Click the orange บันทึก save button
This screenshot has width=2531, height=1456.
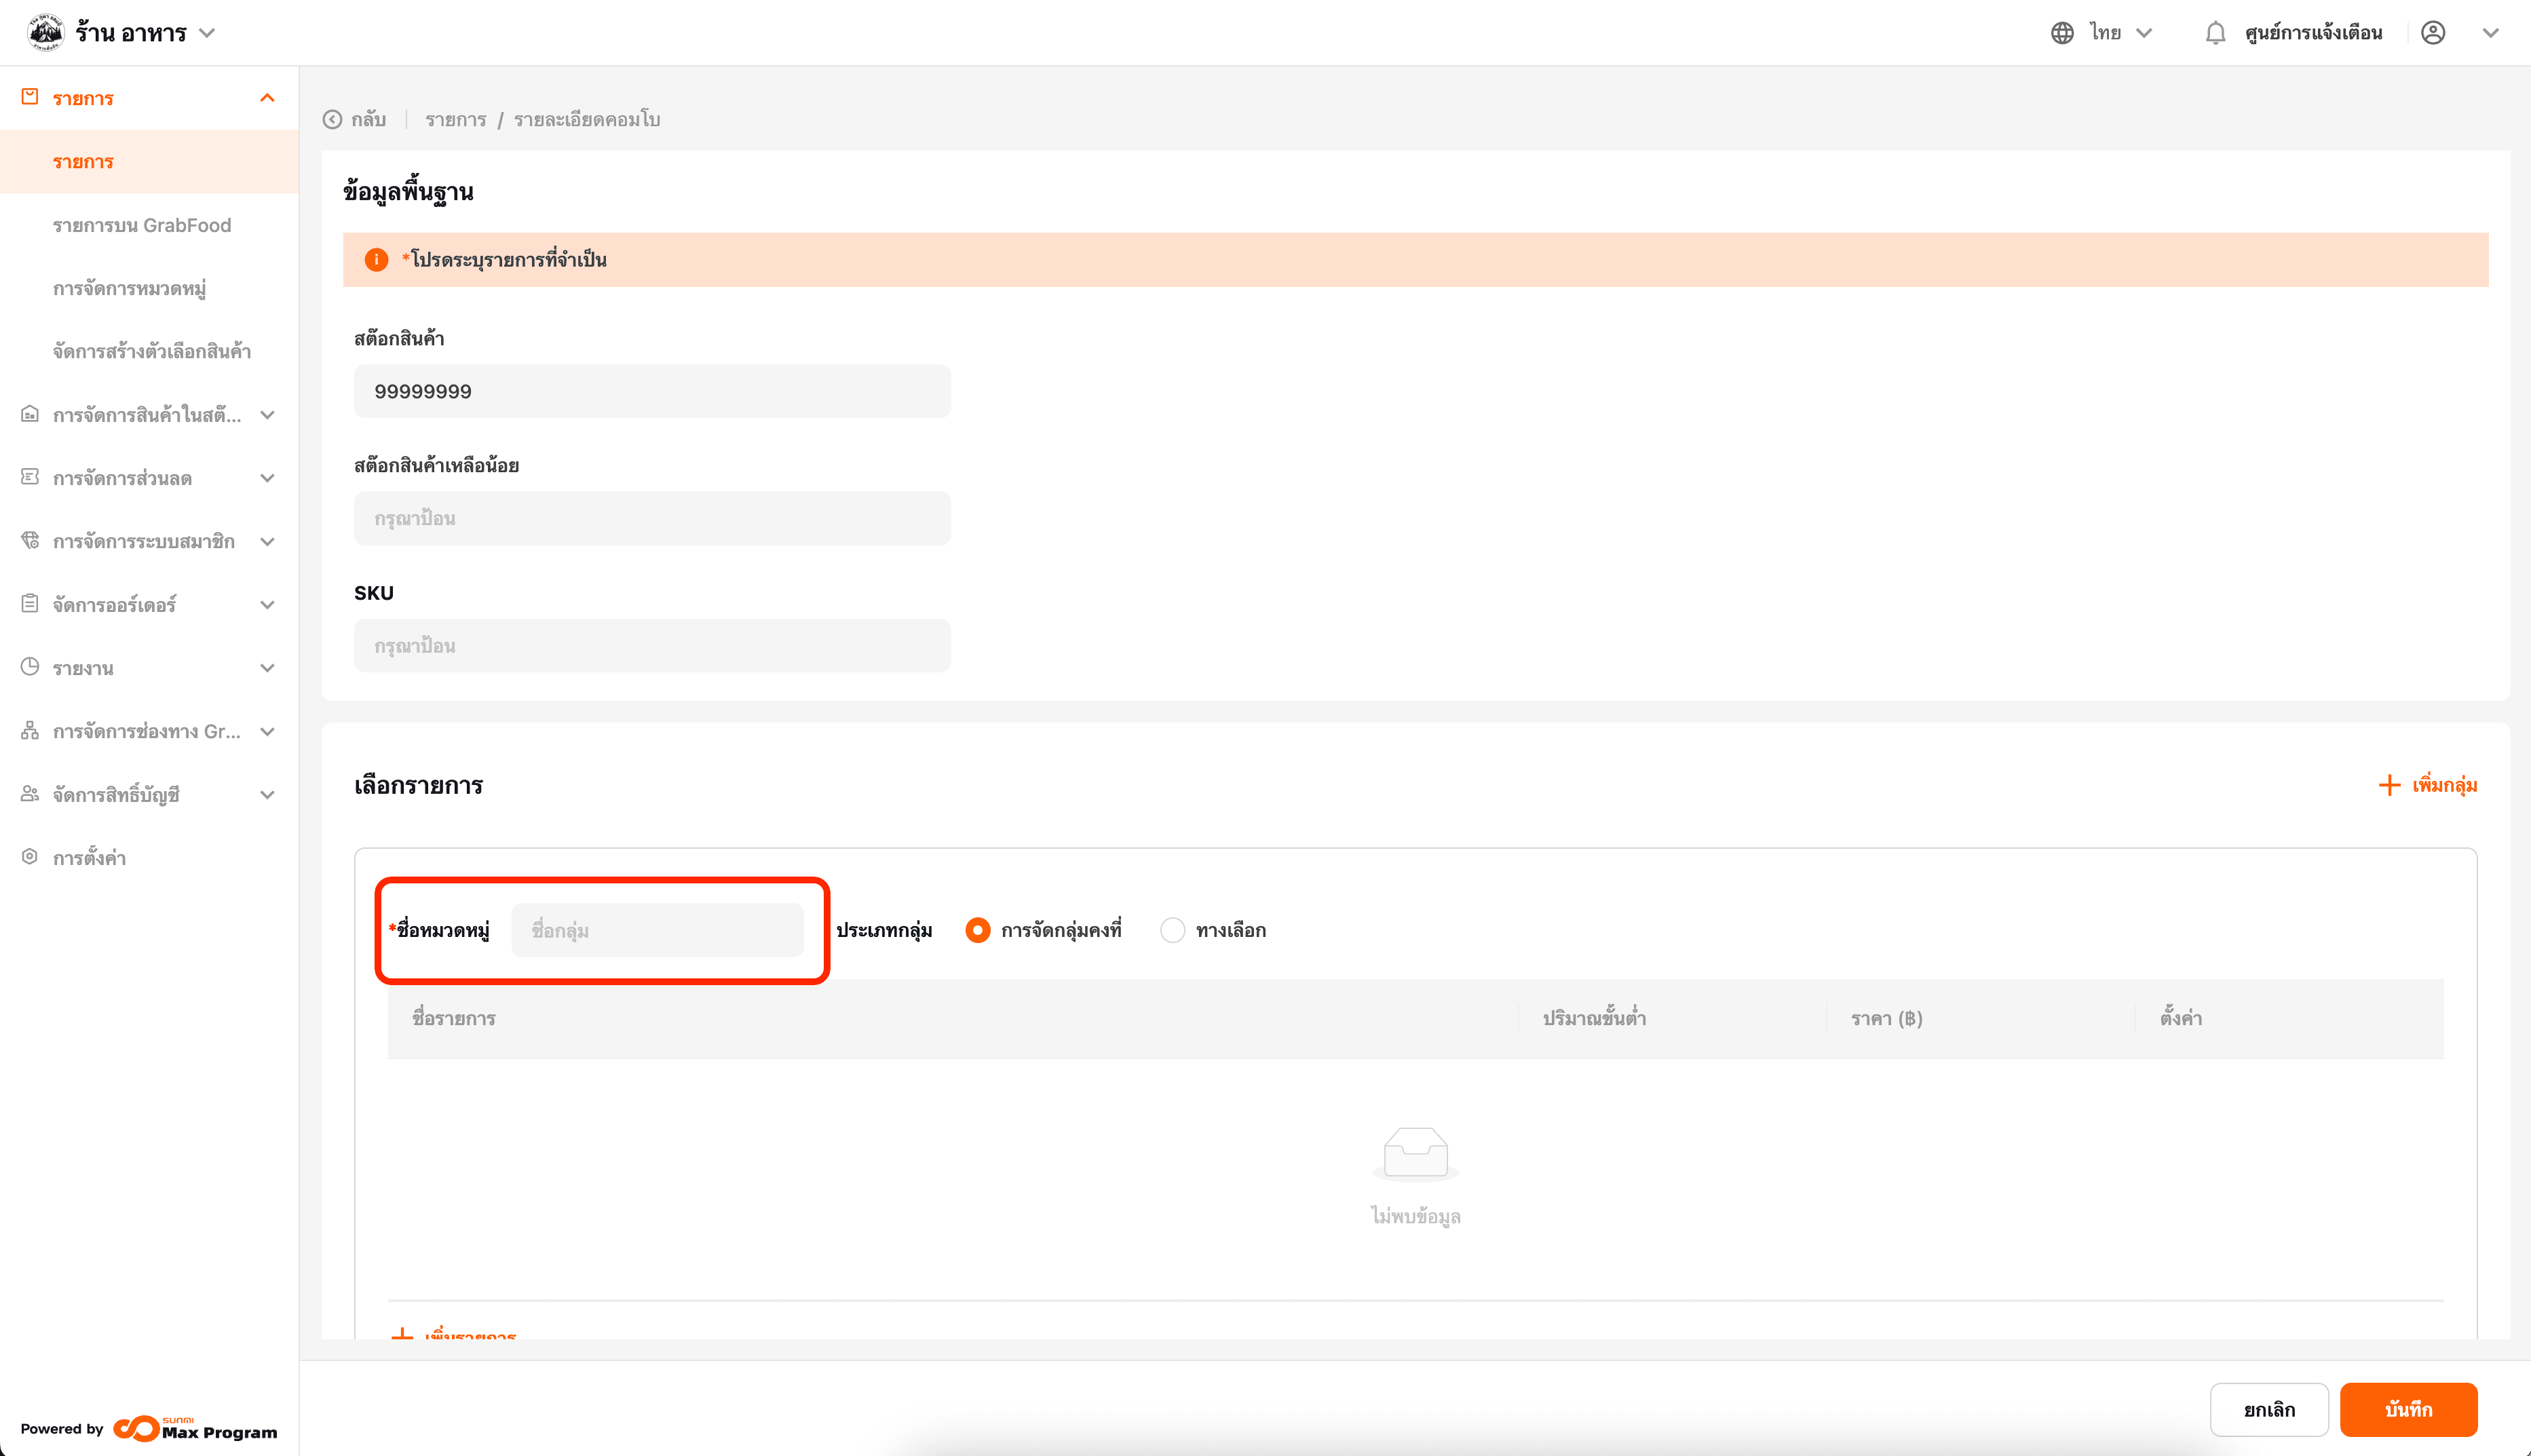click(2408, 1409)
